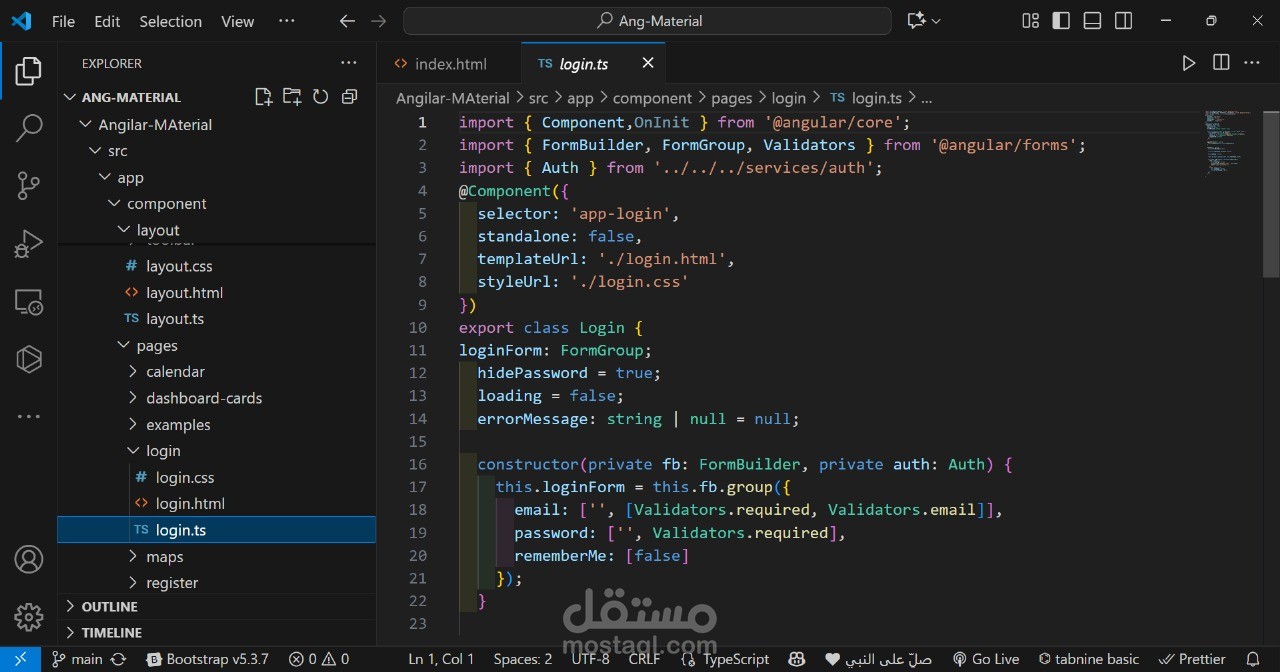Collapse the ANG-MATERIAL root section

point(70,97)
